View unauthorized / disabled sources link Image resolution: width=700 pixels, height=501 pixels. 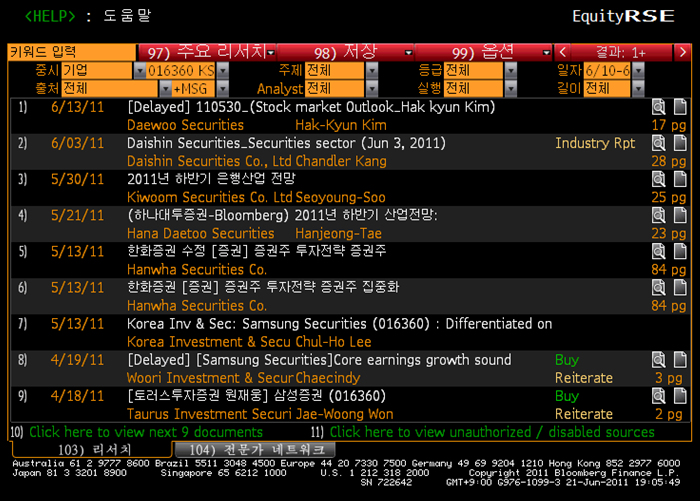point(492,432)
